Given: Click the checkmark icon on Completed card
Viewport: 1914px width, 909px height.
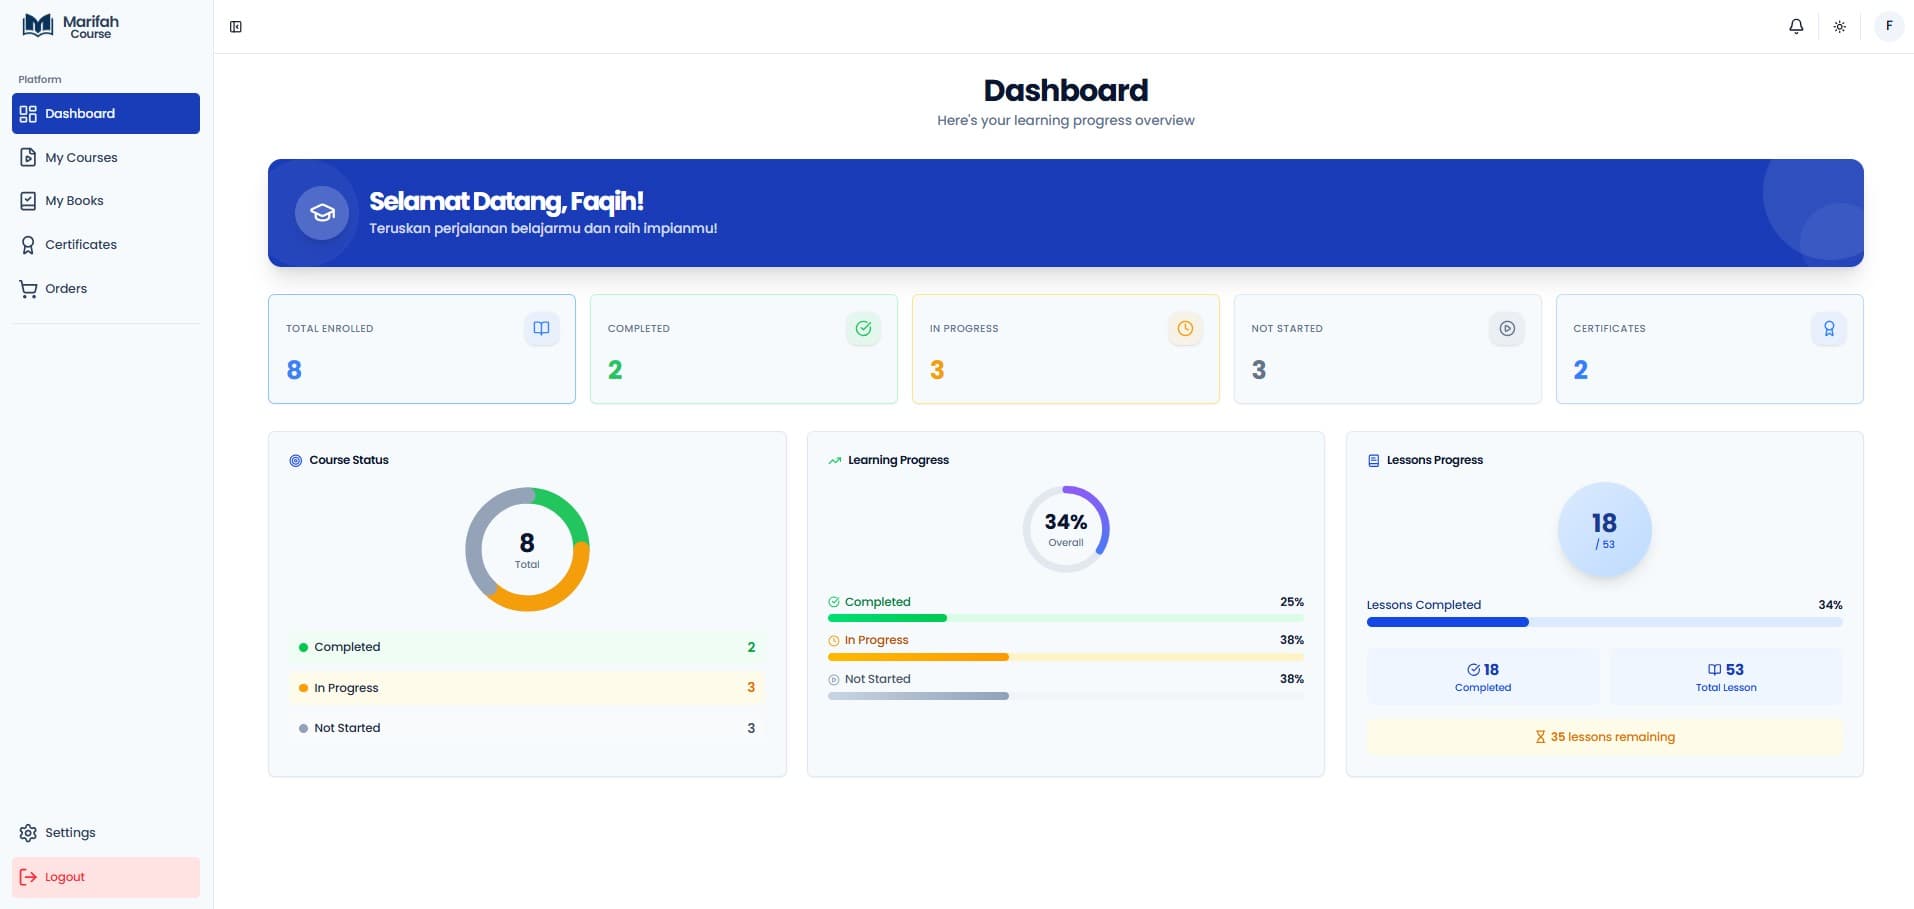Looking at the screenshot, I should [863, 328].
